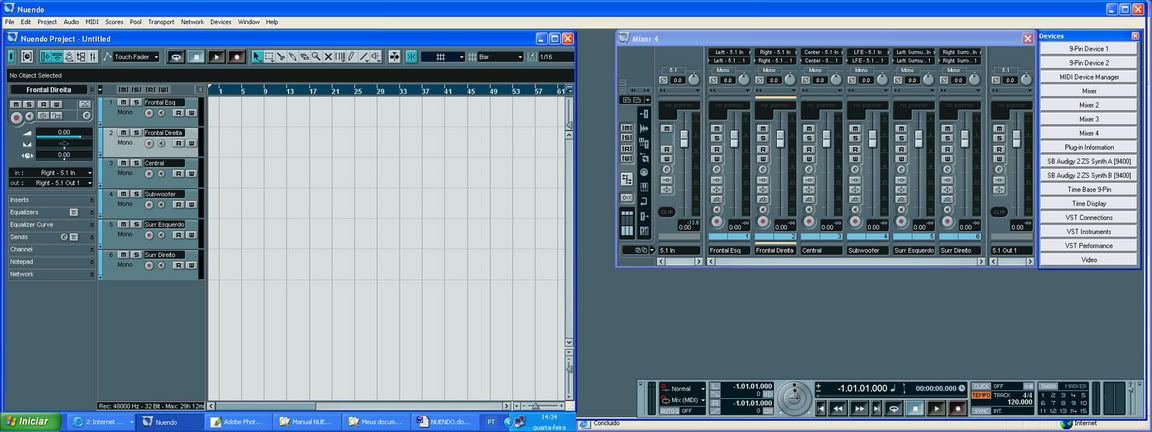Select the Range Selection tool

click(269, 57)
